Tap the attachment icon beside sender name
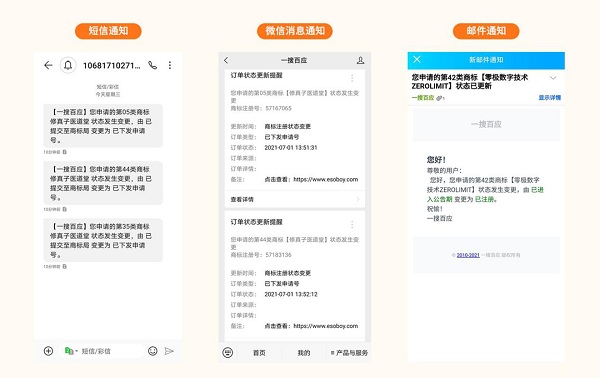 point(440,98)
